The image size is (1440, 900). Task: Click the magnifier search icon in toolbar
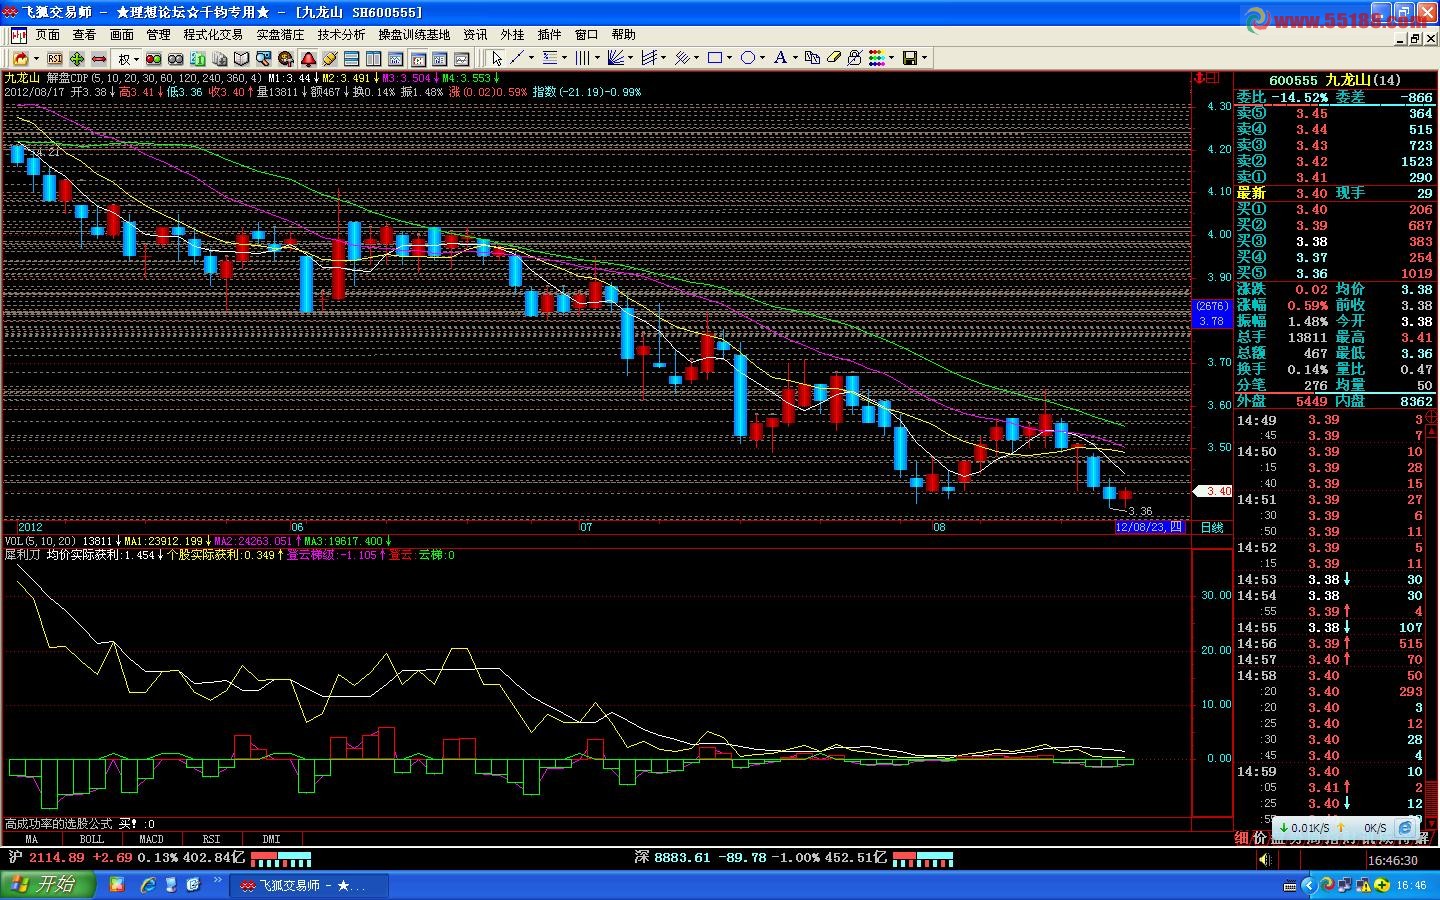[263, 59]
